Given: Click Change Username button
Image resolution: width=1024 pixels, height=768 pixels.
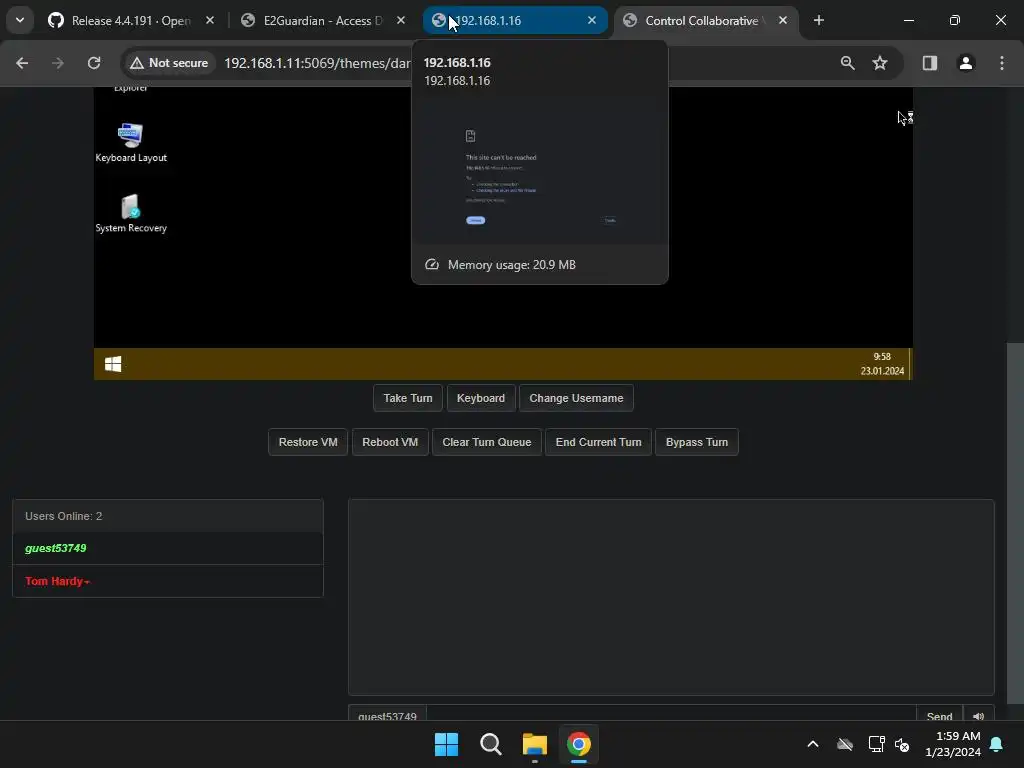Looking at the screenshot, I should pyautogui.click(x=576, y=398).
